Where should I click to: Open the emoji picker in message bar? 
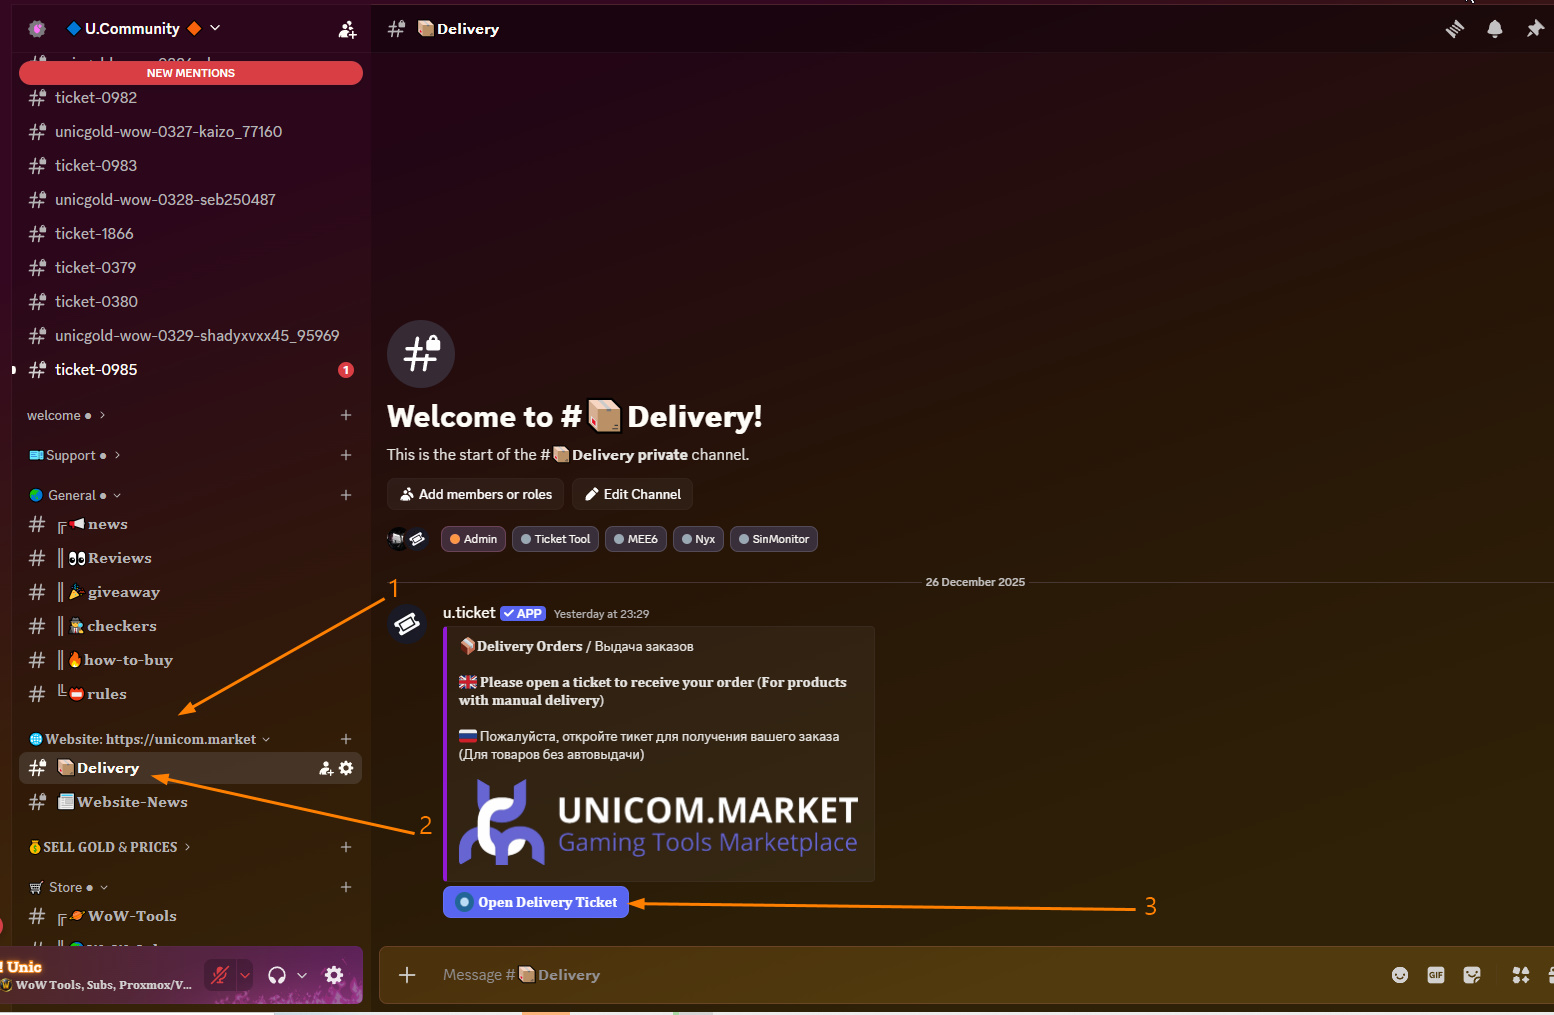[x=1400, y=975]
